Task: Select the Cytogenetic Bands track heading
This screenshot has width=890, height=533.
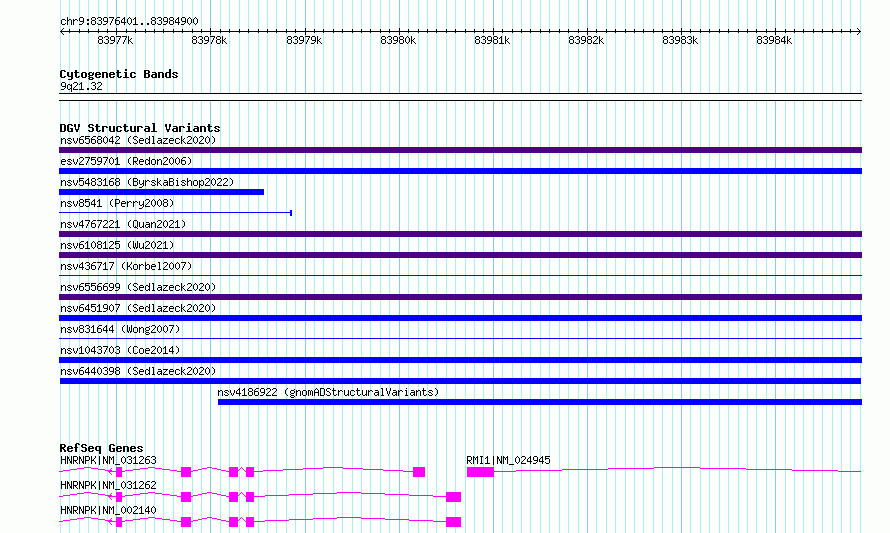Action: (x=119, y=74)
